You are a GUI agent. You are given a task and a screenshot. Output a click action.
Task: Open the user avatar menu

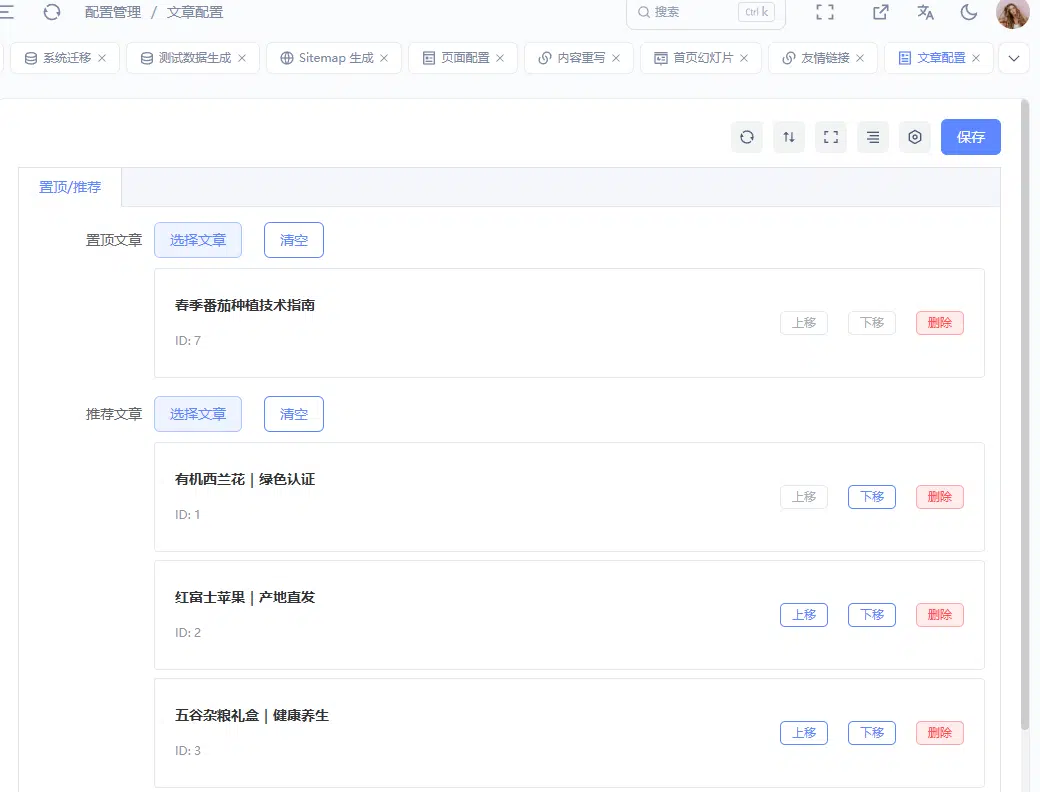(x=1013, y=13)
